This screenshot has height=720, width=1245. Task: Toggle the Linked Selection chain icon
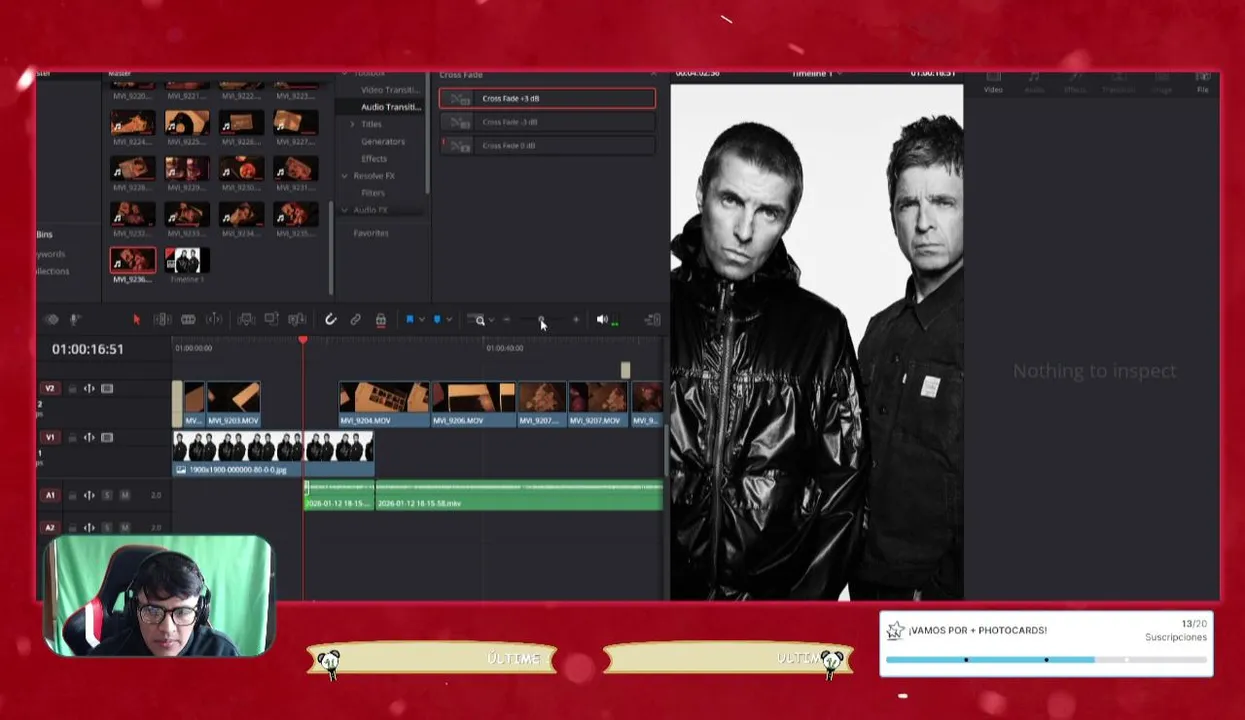tap(355, 320)
